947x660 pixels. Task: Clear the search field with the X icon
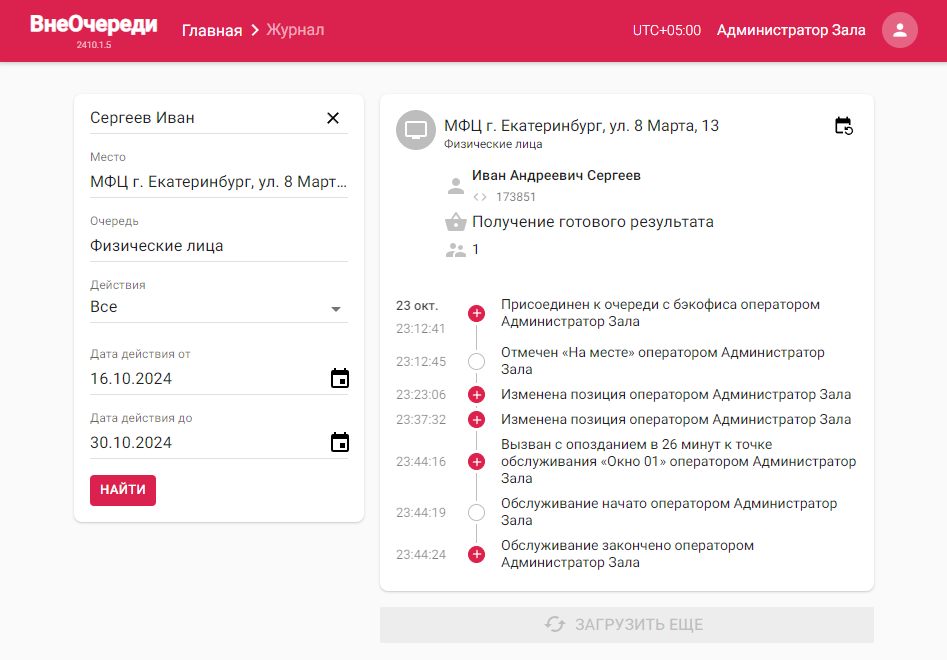click(333, 118)
